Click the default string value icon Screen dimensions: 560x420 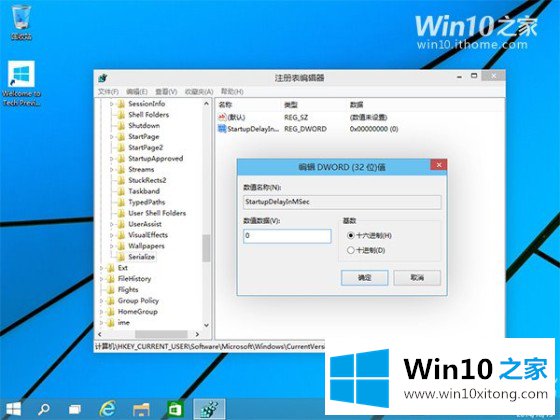[x=222, y=117]
